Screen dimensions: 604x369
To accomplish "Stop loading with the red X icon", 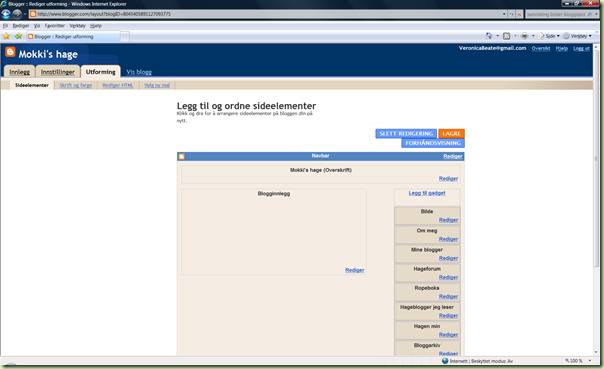I will (519, 14).
